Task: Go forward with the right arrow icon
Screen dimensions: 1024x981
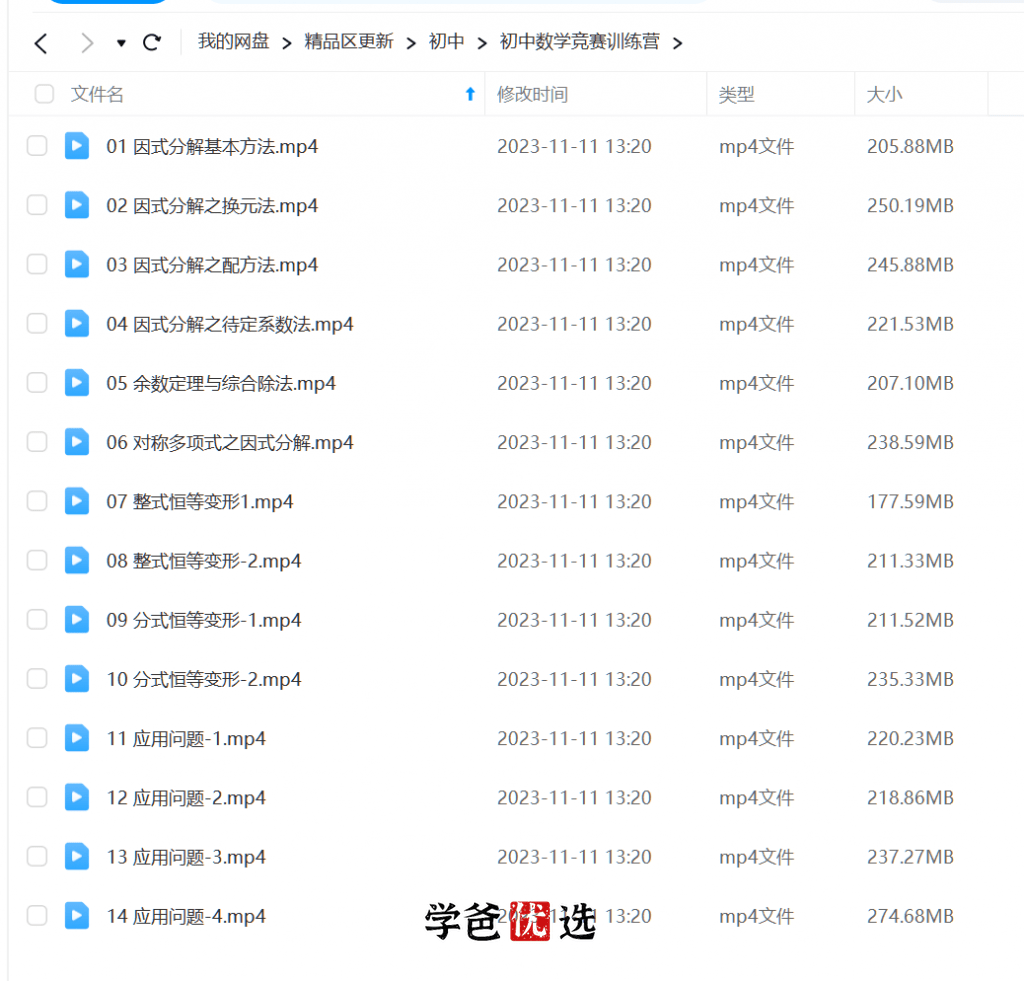Action: click(x=87, y=44)
